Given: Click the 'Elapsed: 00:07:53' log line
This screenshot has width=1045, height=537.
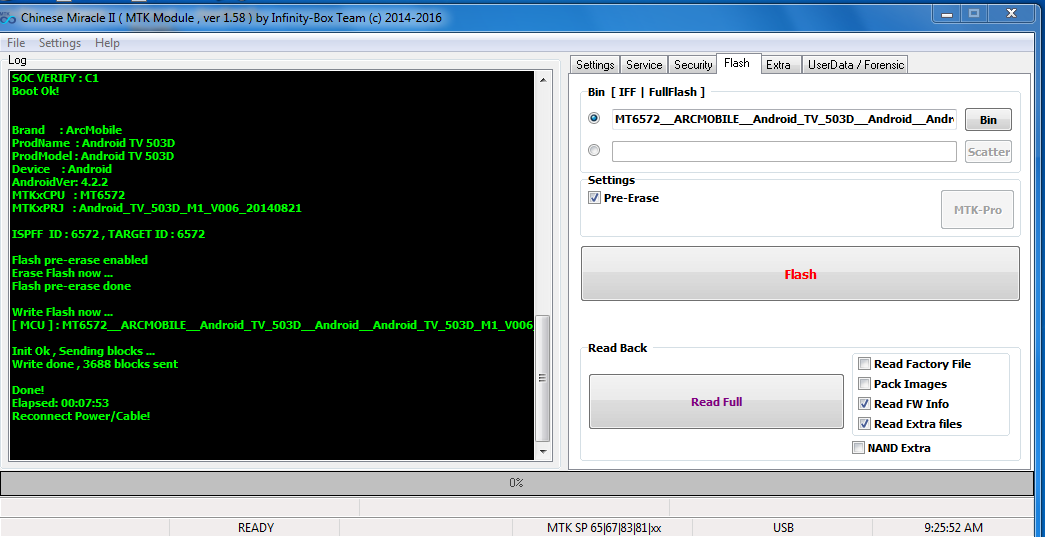Looking at the screenshot, I should click(x=60, y=403).
